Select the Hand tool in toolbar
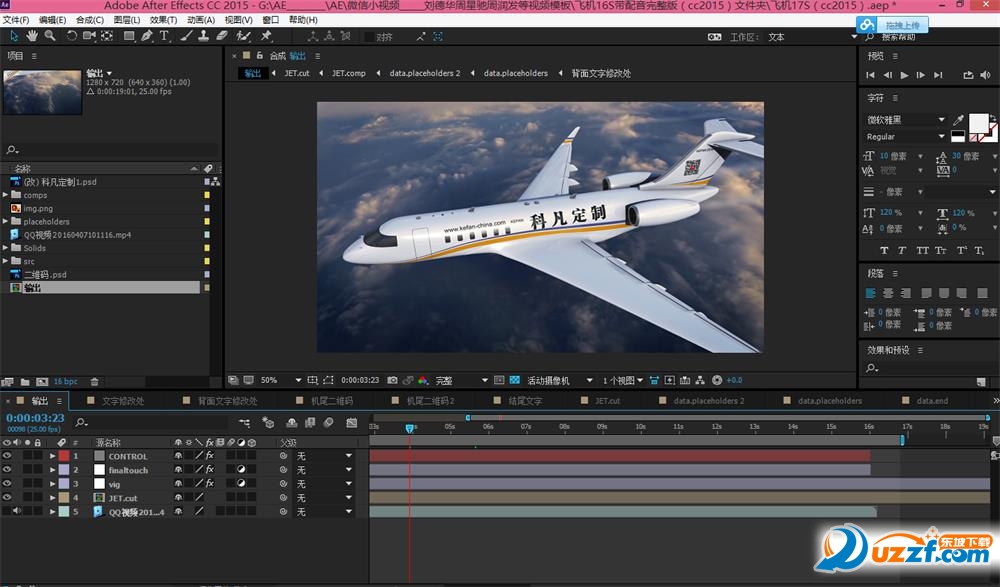Viewport: 1000px width, 587px height. pos(33,36)
